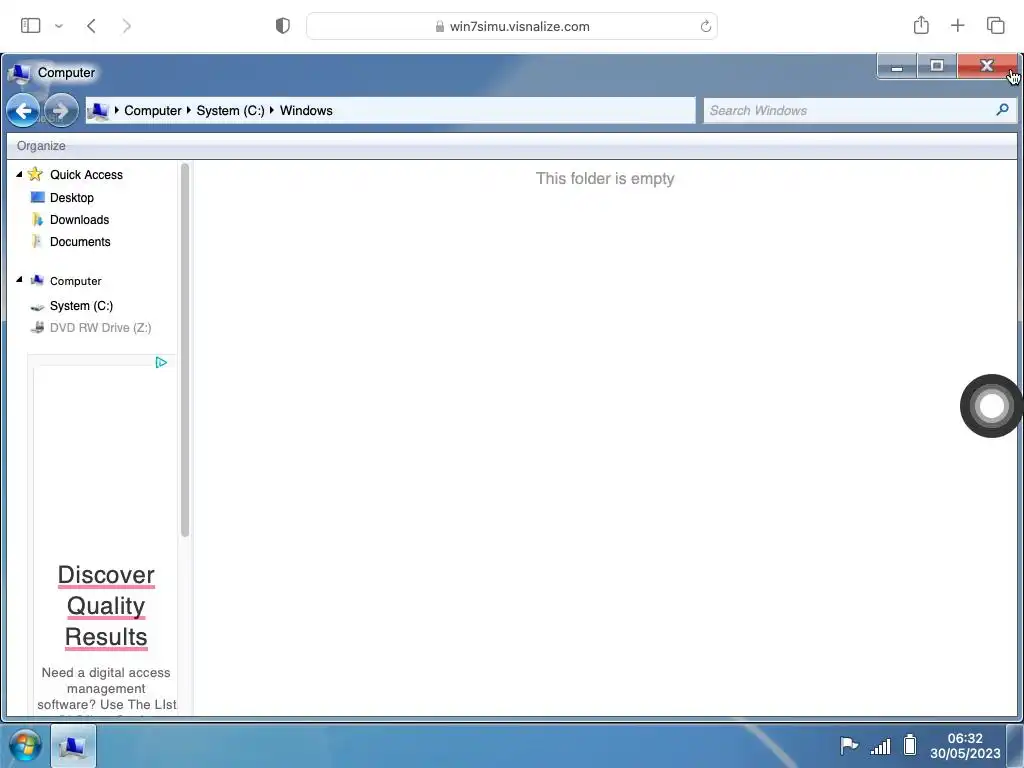Click the Desktop icon in sidebar
This screenshot has width=1024, height=768.
point(38,197)
